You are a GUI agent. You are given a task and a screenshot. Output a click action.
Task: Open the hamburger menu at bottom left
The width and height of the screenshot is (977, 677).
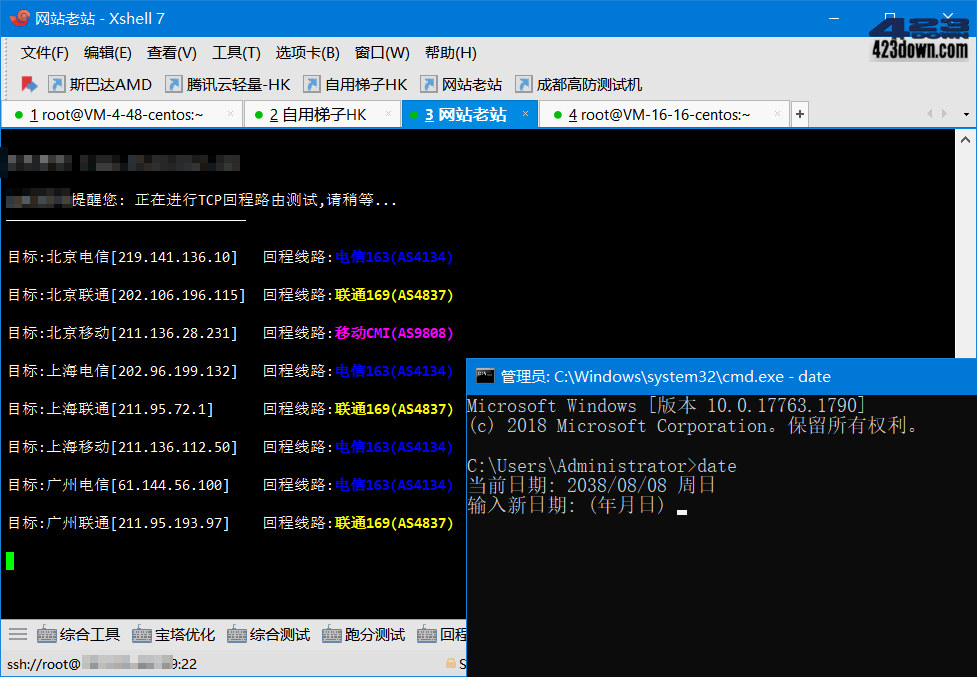click(17, 633)
